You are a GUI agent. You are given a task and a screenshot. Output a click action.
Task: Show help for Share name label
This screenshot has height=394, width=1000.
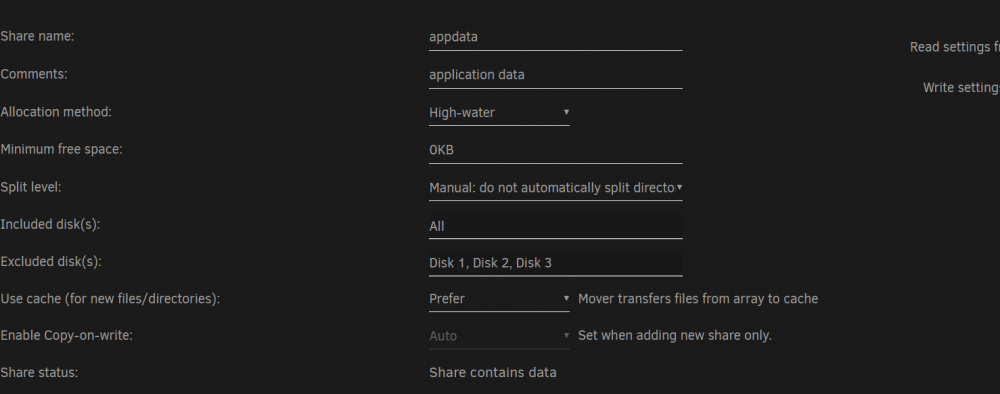click(x=37, y=36)
